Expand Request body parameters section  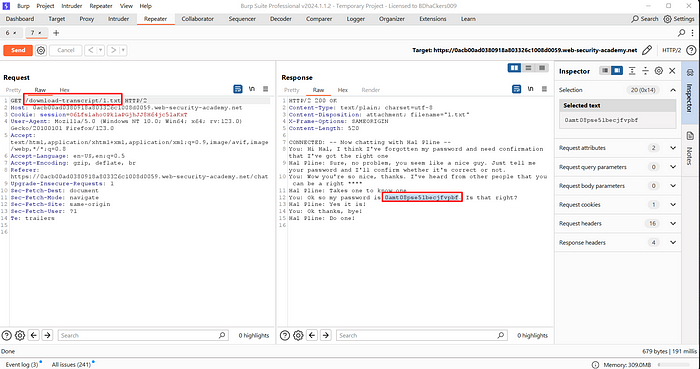coord(673,186)
